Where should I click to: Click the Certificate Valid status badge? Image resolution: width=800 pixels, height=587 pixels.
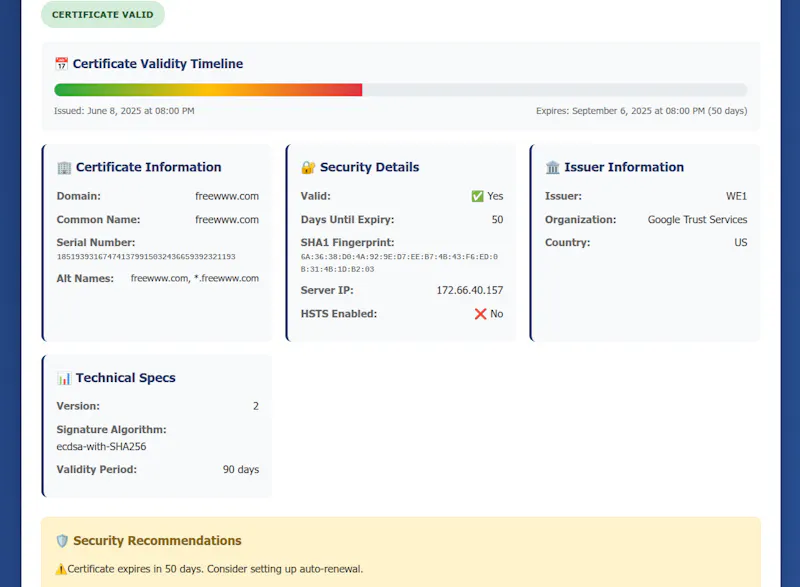(x=103, y=14)
